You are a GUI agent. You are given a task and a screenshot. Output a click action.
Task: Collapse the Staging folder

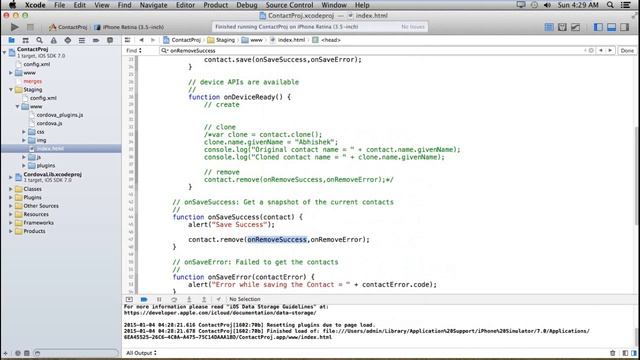(x=11, y=89)
